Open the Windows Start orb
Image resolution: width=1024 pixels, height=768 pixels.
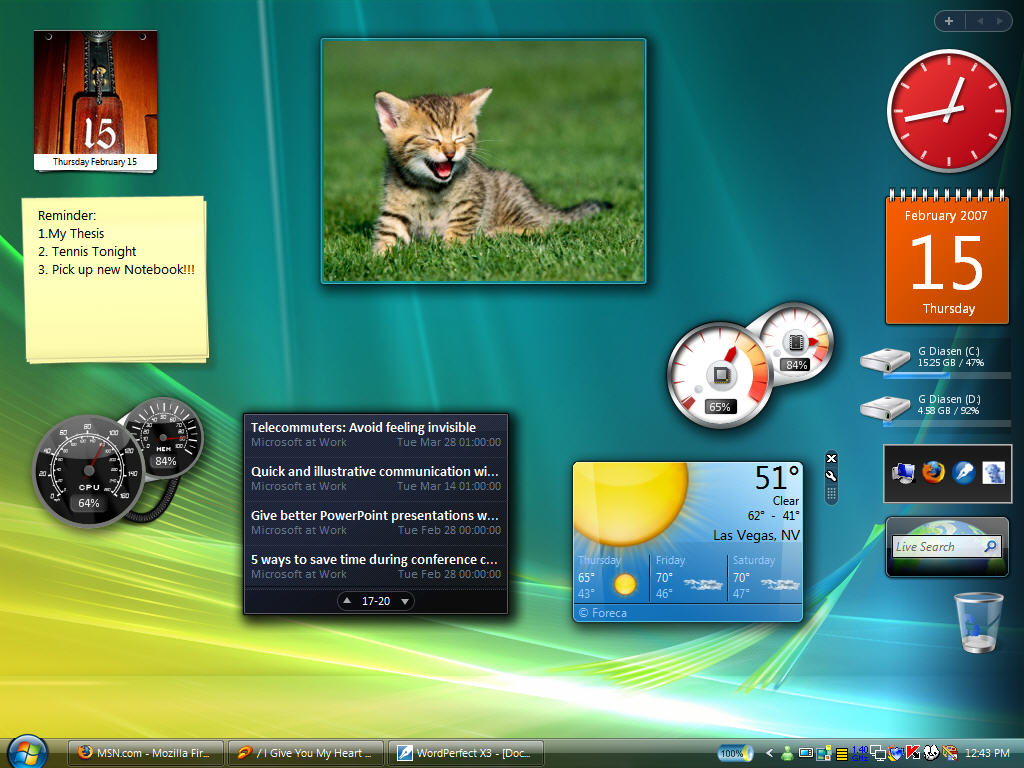tap(27, 752)
